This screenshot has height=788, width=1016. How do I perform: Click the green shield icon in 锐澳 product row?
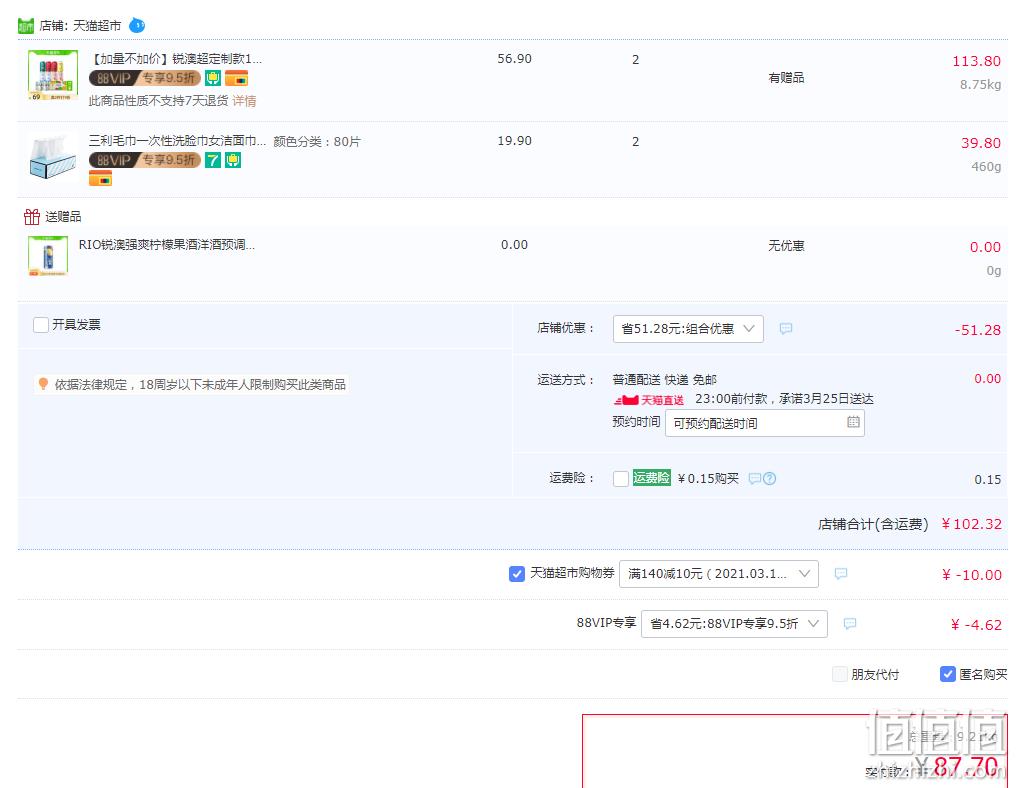tap(213, 78)
